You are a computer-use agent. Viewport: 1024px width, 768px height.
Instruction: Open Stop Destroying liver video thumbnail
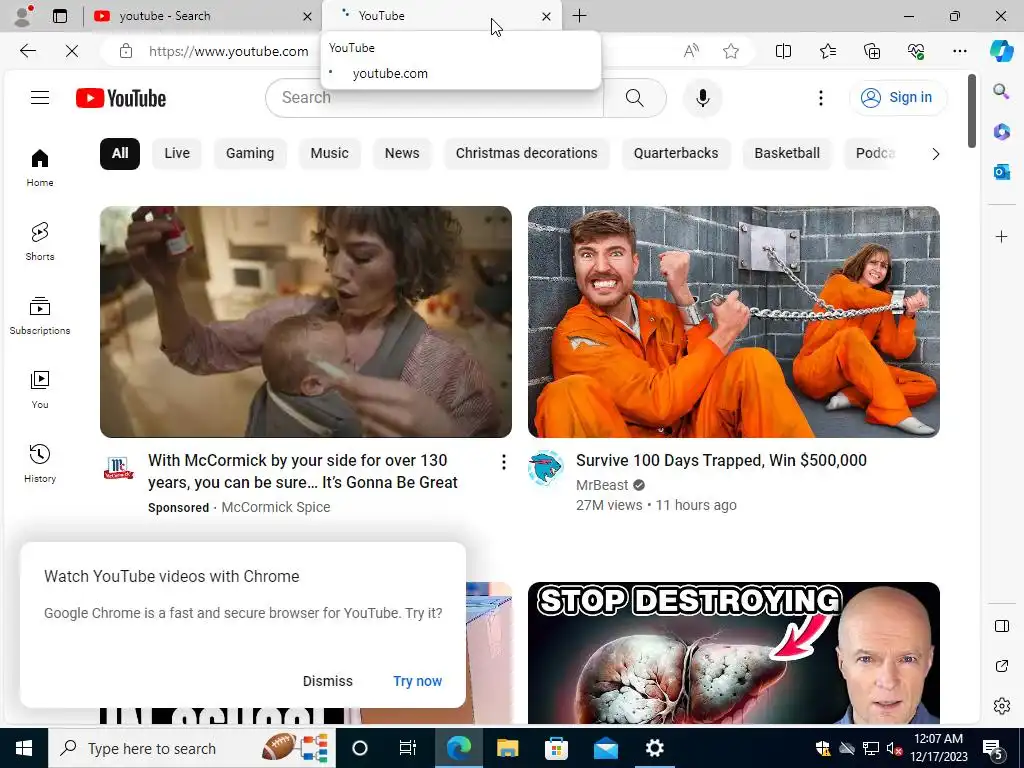point(734,653)
